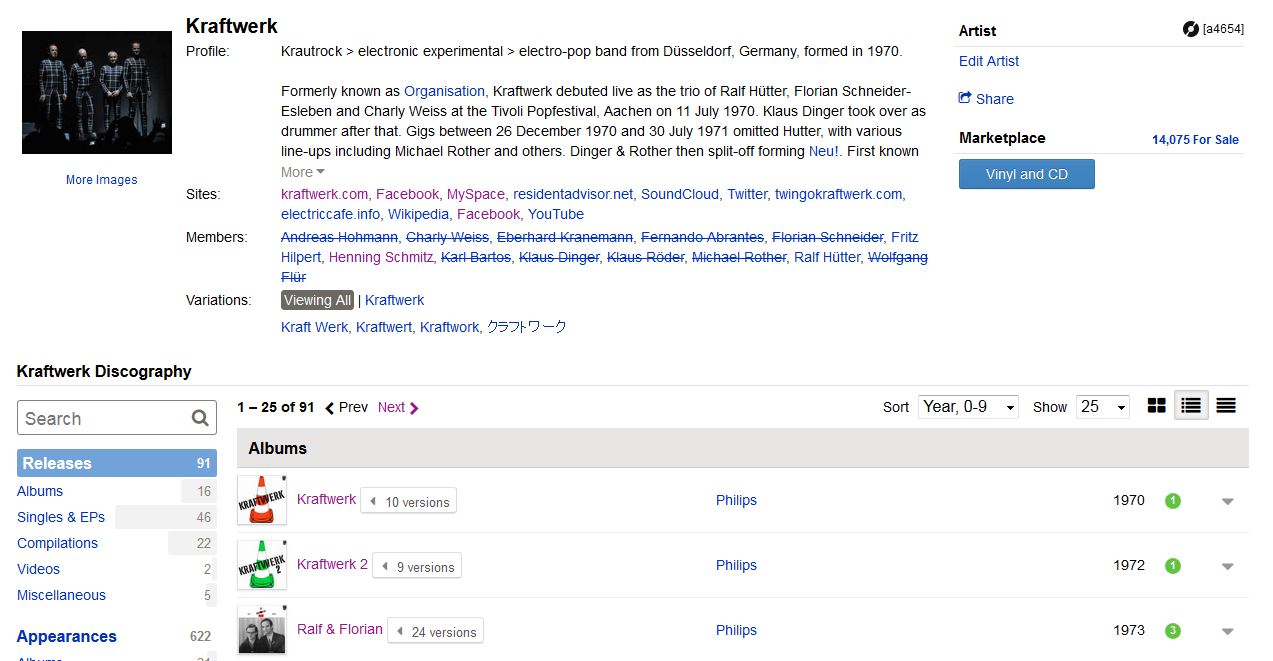Select the Miscellaneous filter

61,595
